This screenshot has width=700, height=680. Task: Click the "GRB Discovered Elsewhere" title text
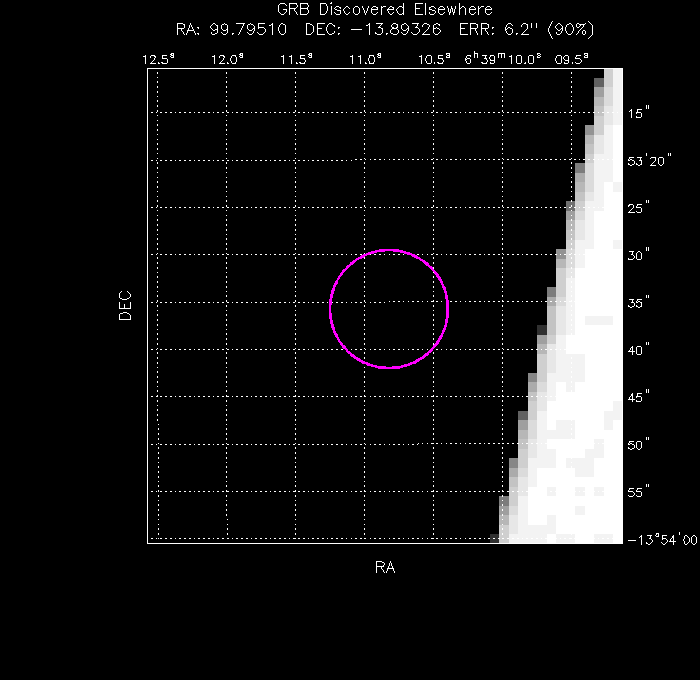(385, 10)
